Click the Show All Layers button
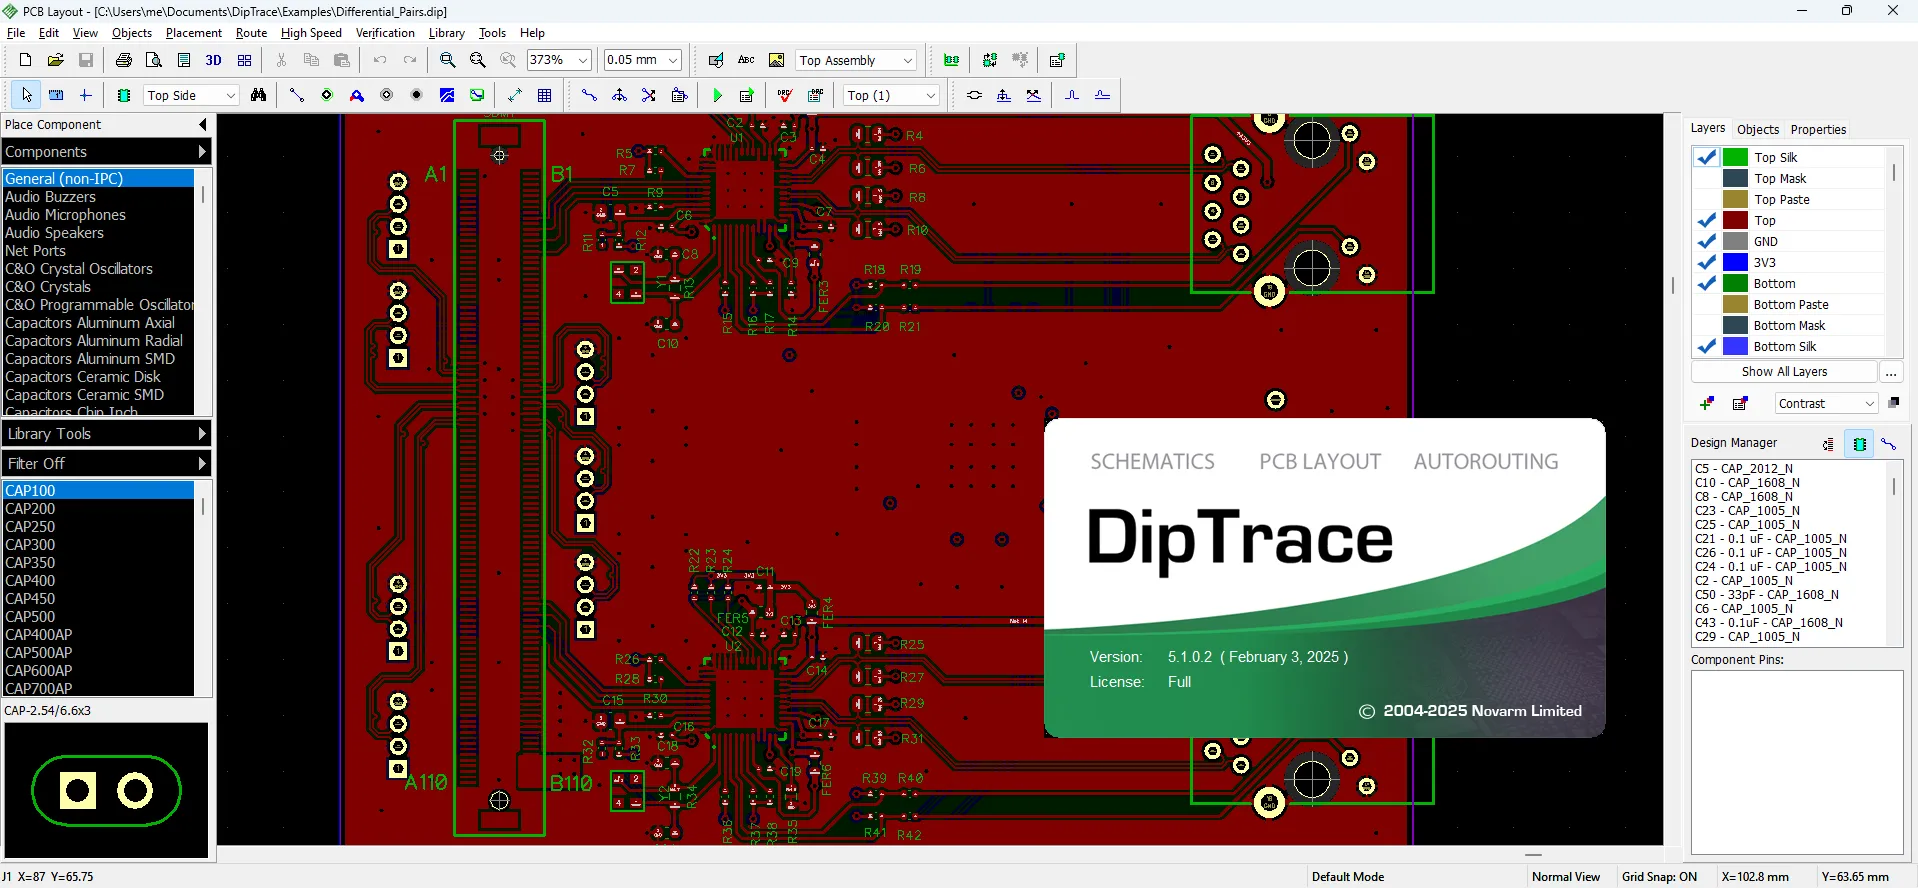This screenshot has width=1918, height=888. (1784, 371)
